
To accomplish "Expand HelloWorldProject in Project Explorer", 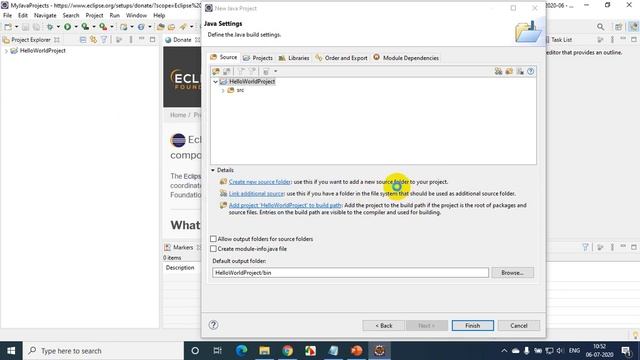I will (x=6, y=51).
